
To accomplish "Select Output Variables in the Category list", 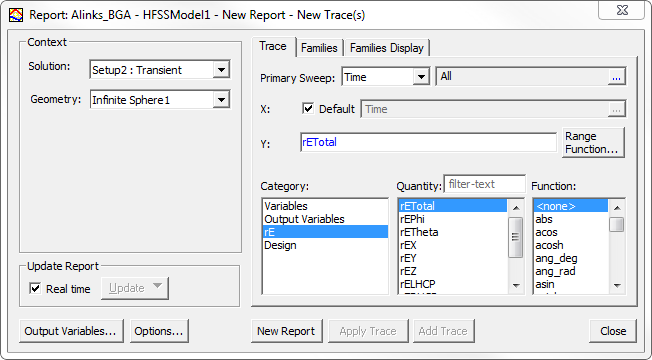I will (326, 219).
